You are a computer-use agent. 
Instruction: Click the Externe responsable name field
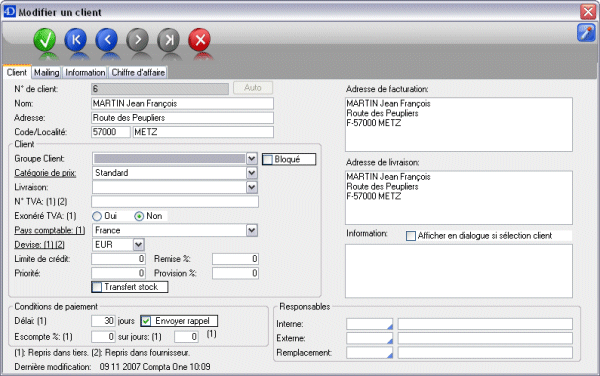click(x=485, y=338)
